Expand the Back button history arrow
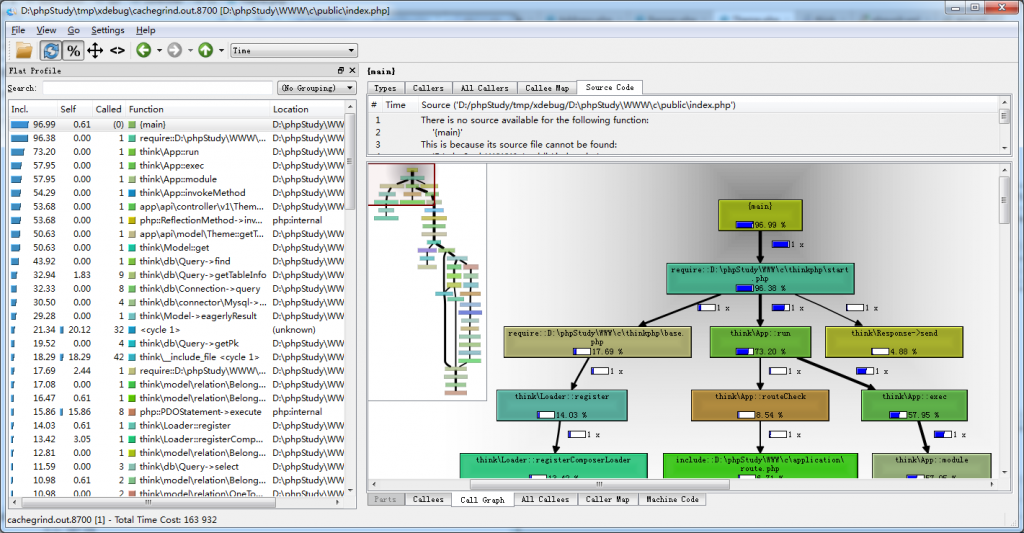The width and height of the screenshot is (1024, 533). coord(158,50)
